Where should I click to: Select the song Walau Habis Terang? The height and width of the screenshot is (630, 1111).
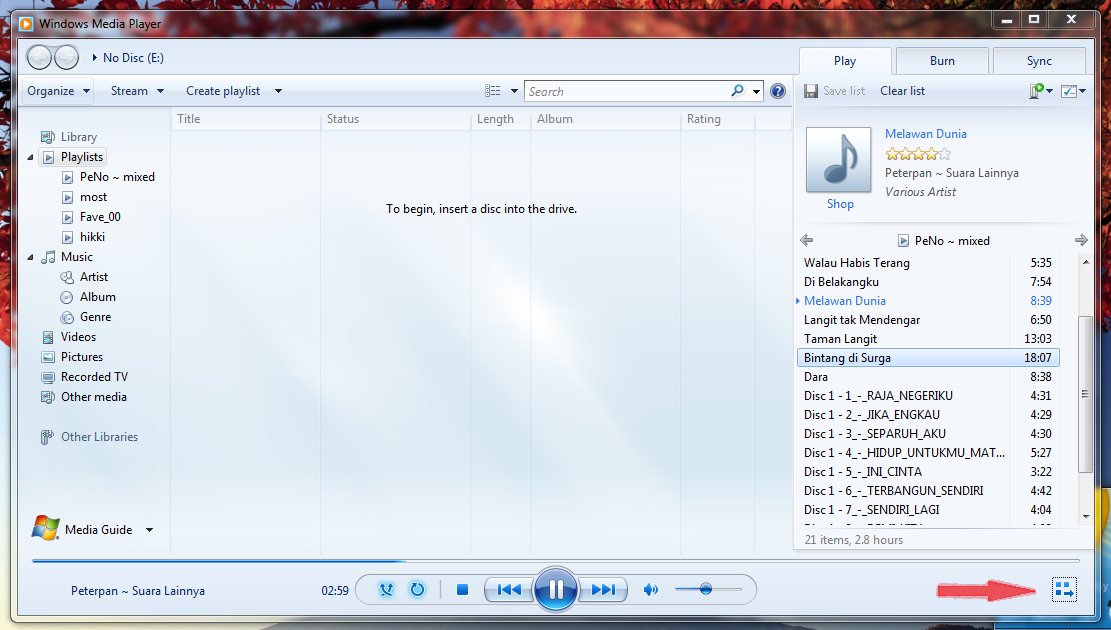tap(928, 263)
